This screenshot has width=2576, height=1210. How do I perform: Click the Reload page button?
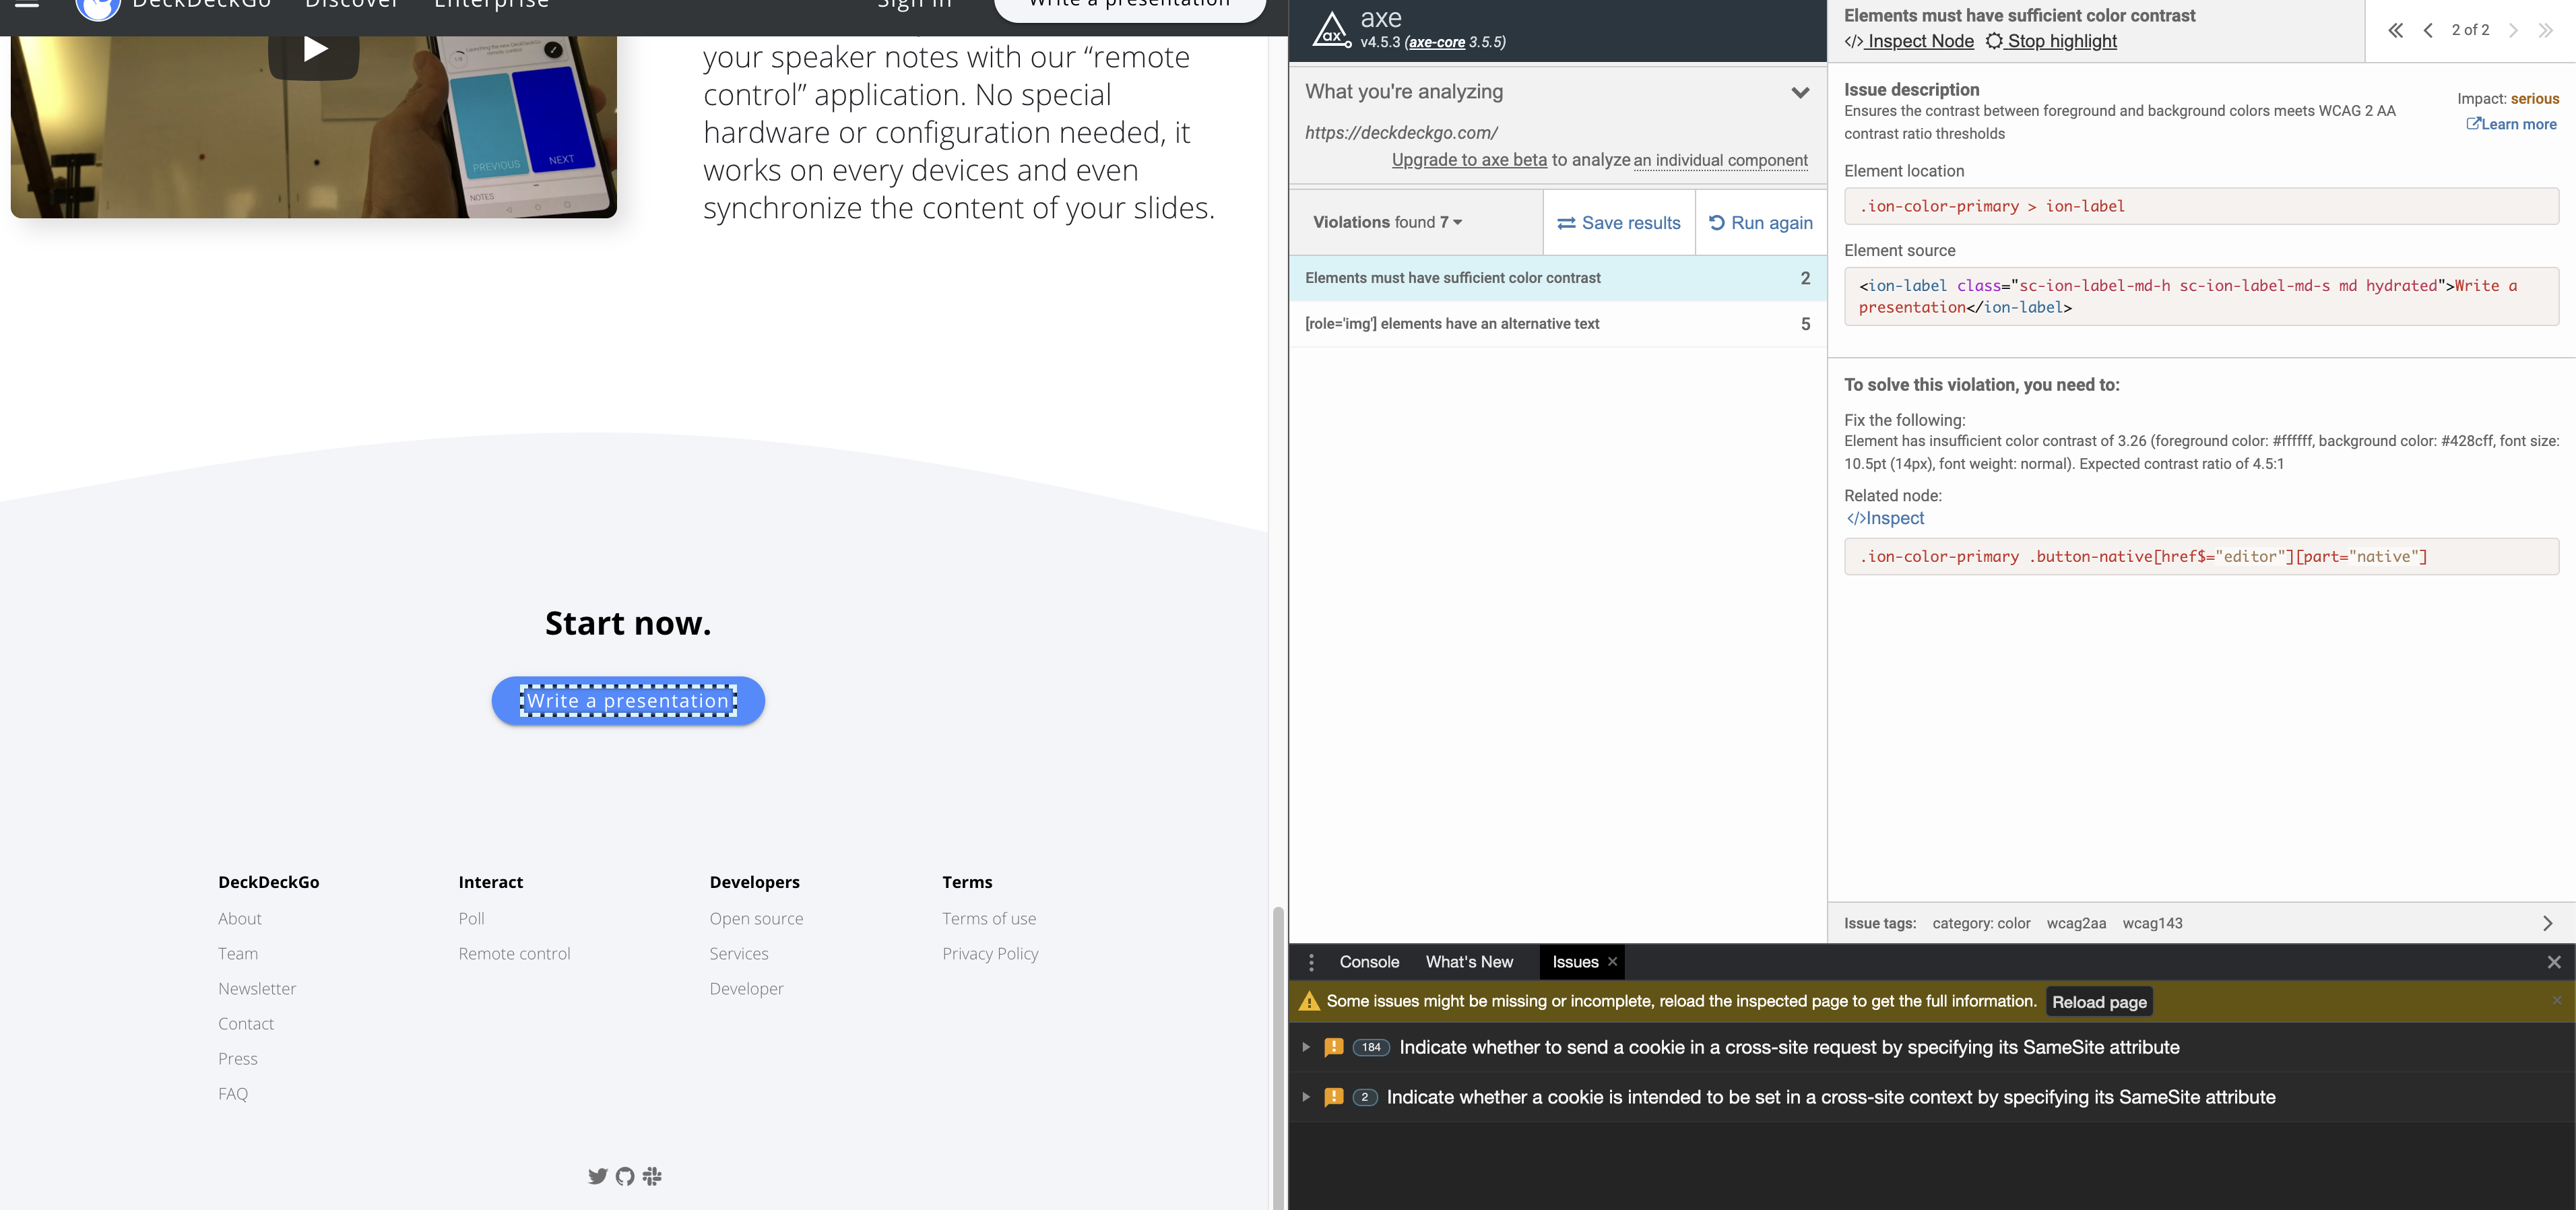(x=2099, y=1002)
